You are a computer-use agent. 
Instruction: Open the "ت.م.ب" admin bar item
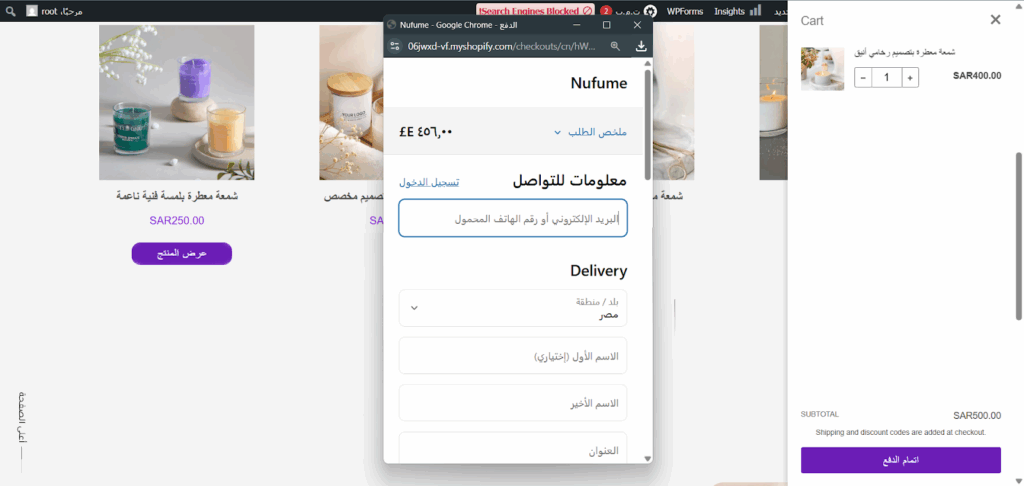pyautogui.click(x=628, y=10)
